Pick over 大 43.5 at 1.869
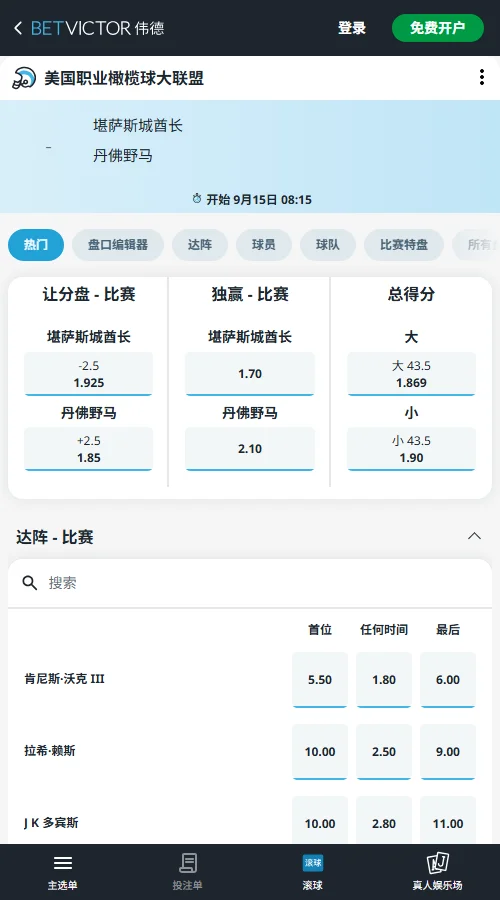This screenshot has height=900, width=500. pos(411,374)
